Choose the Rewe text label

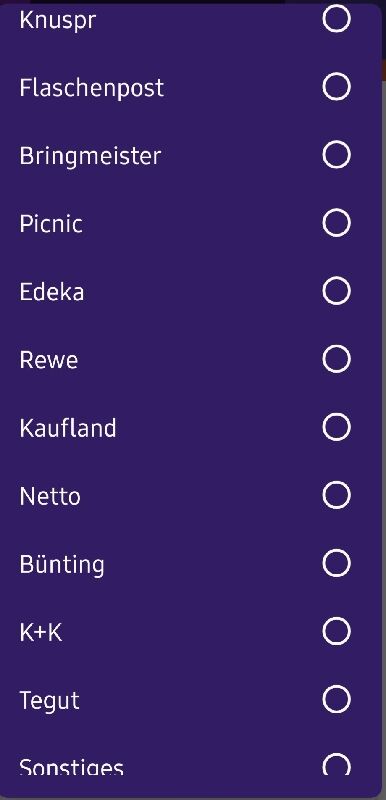point(49,361)
